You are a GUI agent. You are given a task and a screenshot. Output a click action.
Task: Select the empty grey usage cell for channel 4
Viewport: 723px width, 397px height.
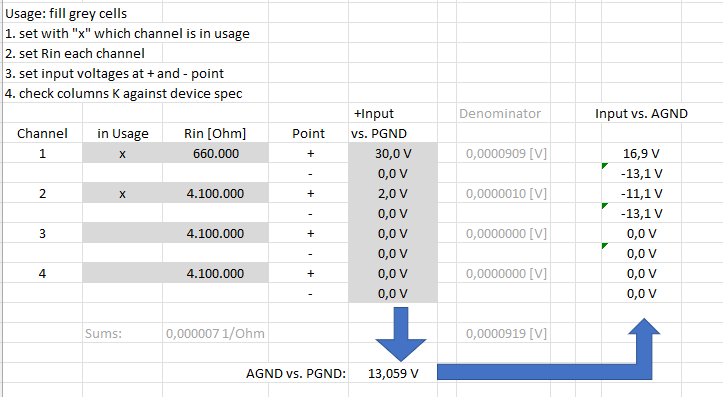(x=123, y=274)
